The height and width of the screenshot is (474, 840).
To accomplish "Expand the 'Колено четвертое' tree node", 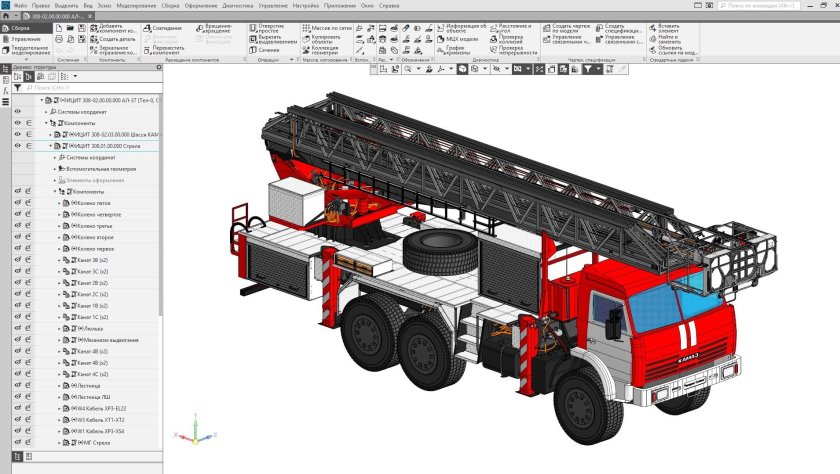I will point(60,214).
